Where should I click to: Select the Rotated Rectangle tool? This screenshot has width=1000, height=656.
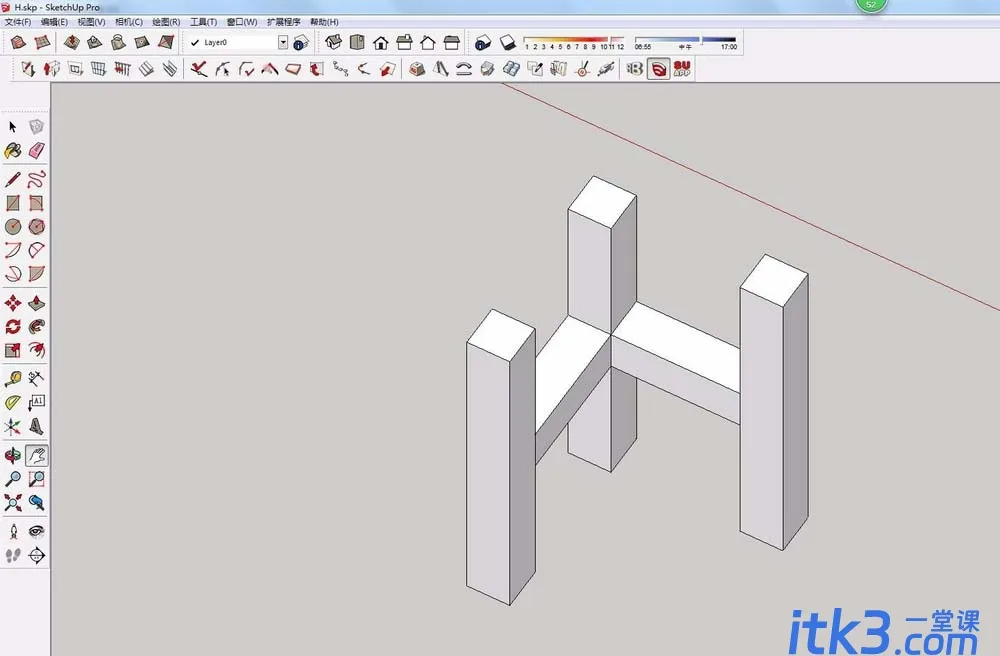(x=36, y=203)
